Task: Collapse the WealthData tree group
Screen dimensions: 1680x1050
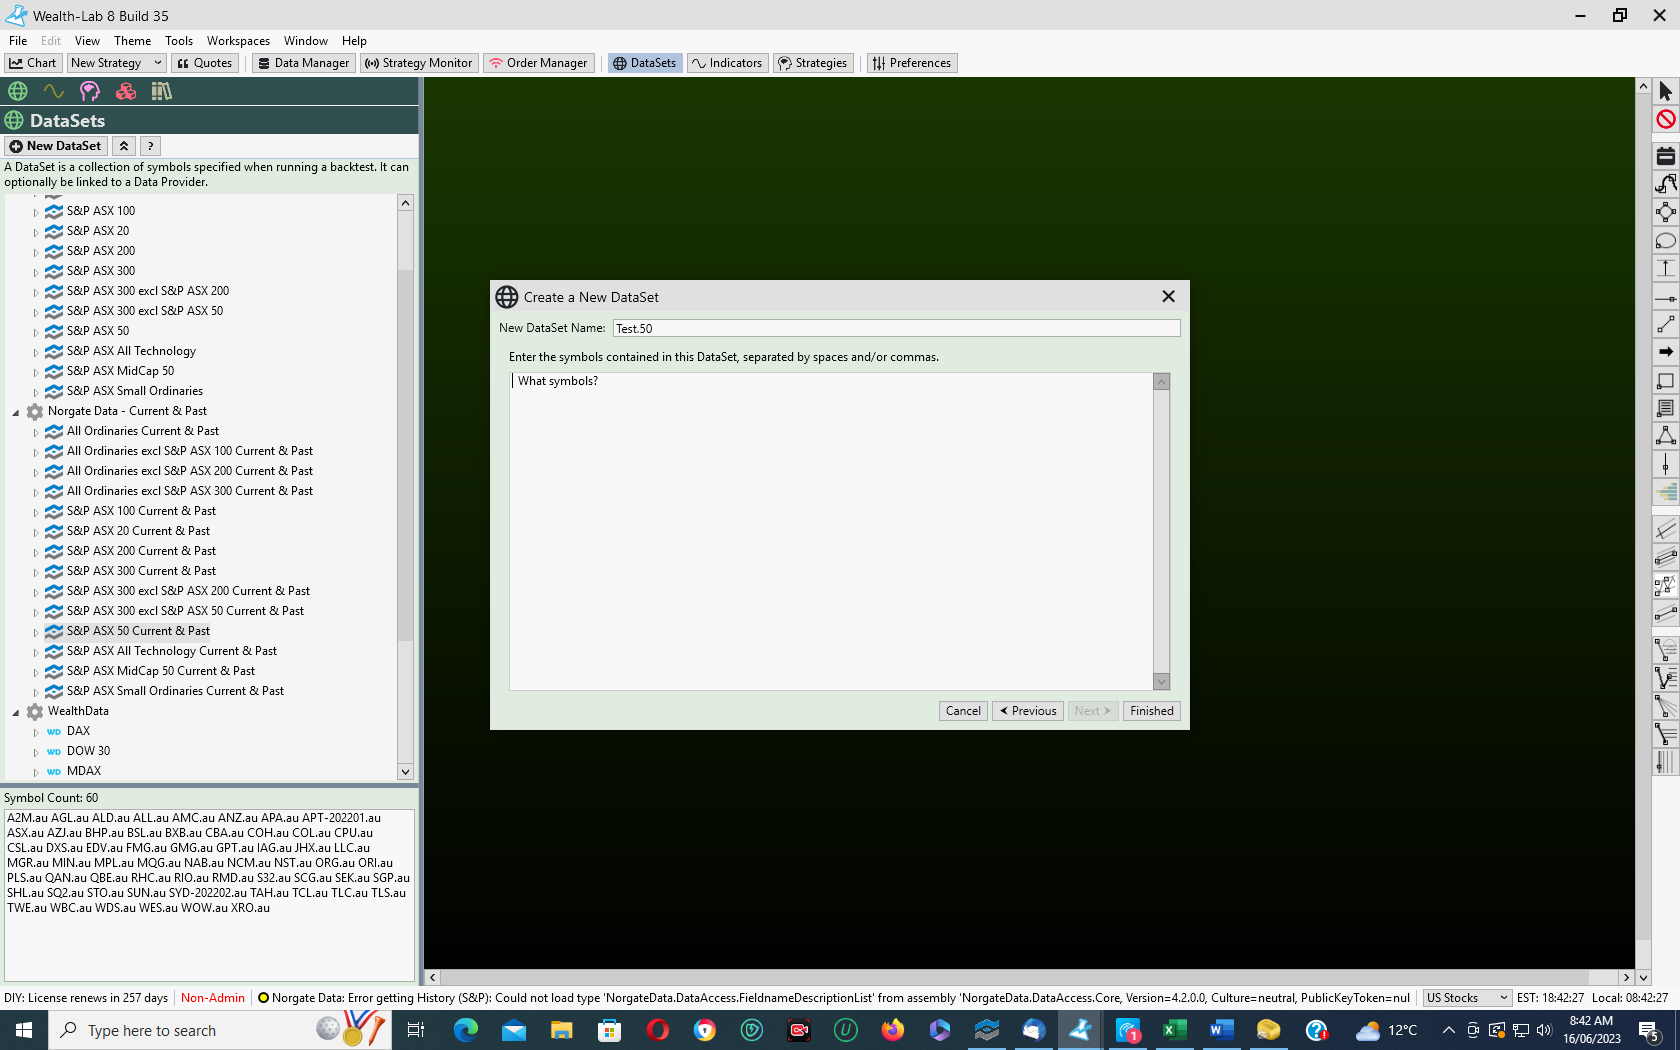Action: pos(16,712)
